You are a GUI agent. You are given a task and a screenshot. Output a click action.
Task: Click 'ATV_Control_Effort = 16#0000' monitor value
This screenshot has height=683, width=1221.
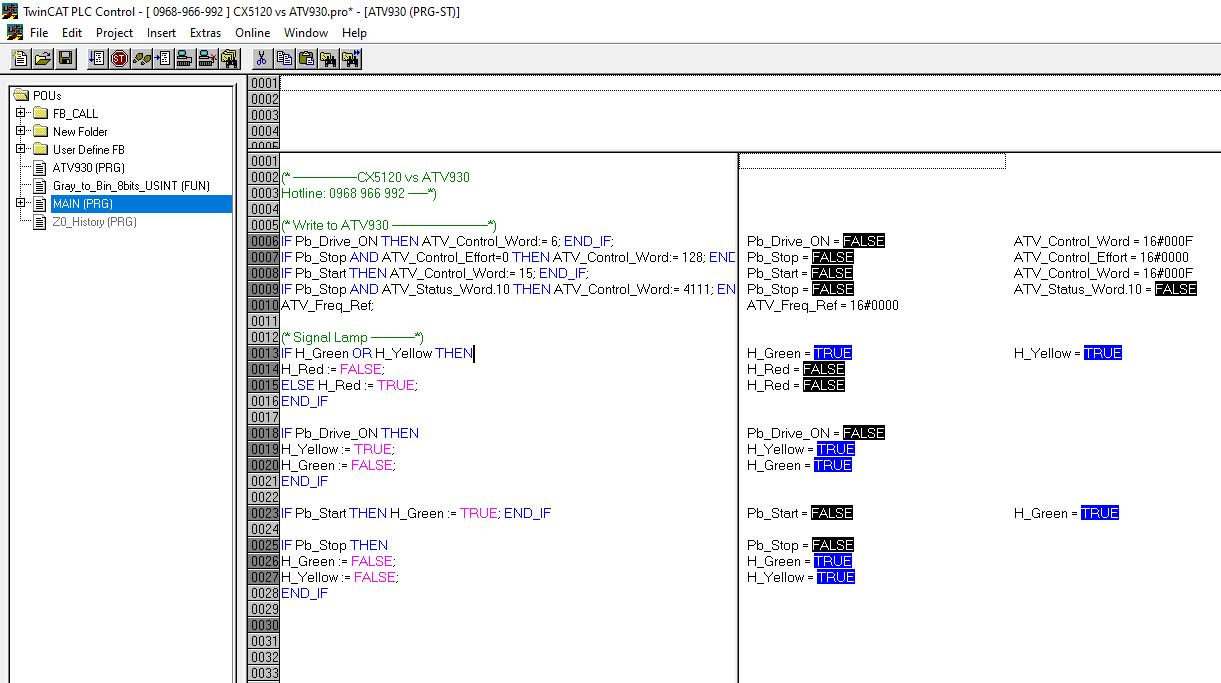point(1103,257)
